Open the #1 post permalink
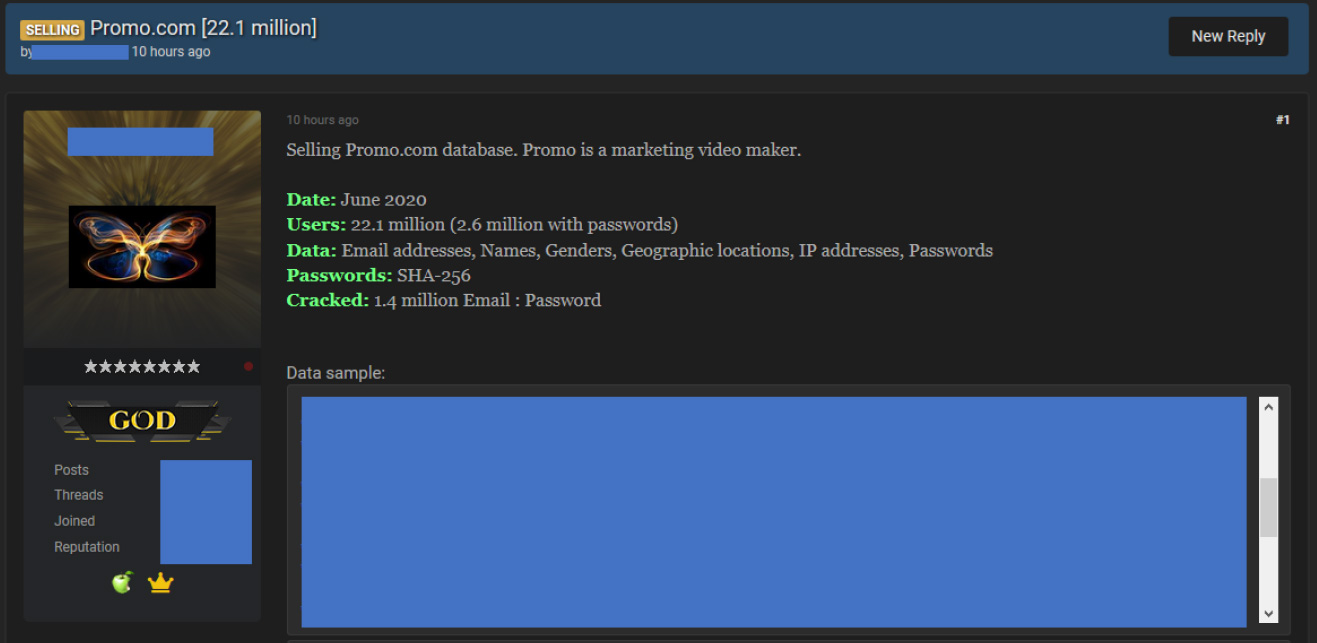The width and height of the screenshot is (1317, 643). click(x=1282, y=120)
